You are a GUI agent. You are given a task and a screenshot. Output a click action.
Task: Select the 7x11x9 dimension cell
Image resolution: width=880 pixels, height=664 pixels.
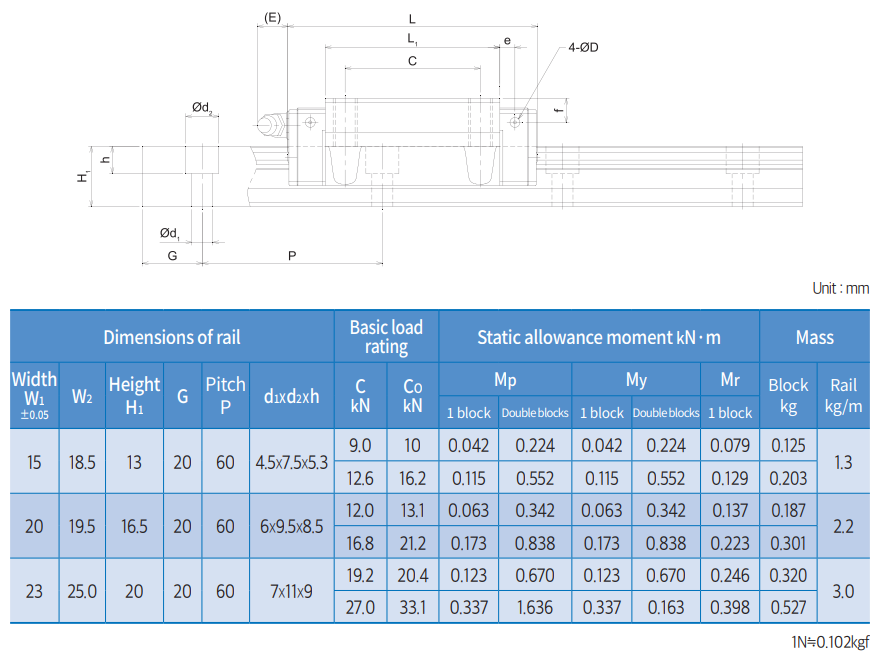coord(291,591)
